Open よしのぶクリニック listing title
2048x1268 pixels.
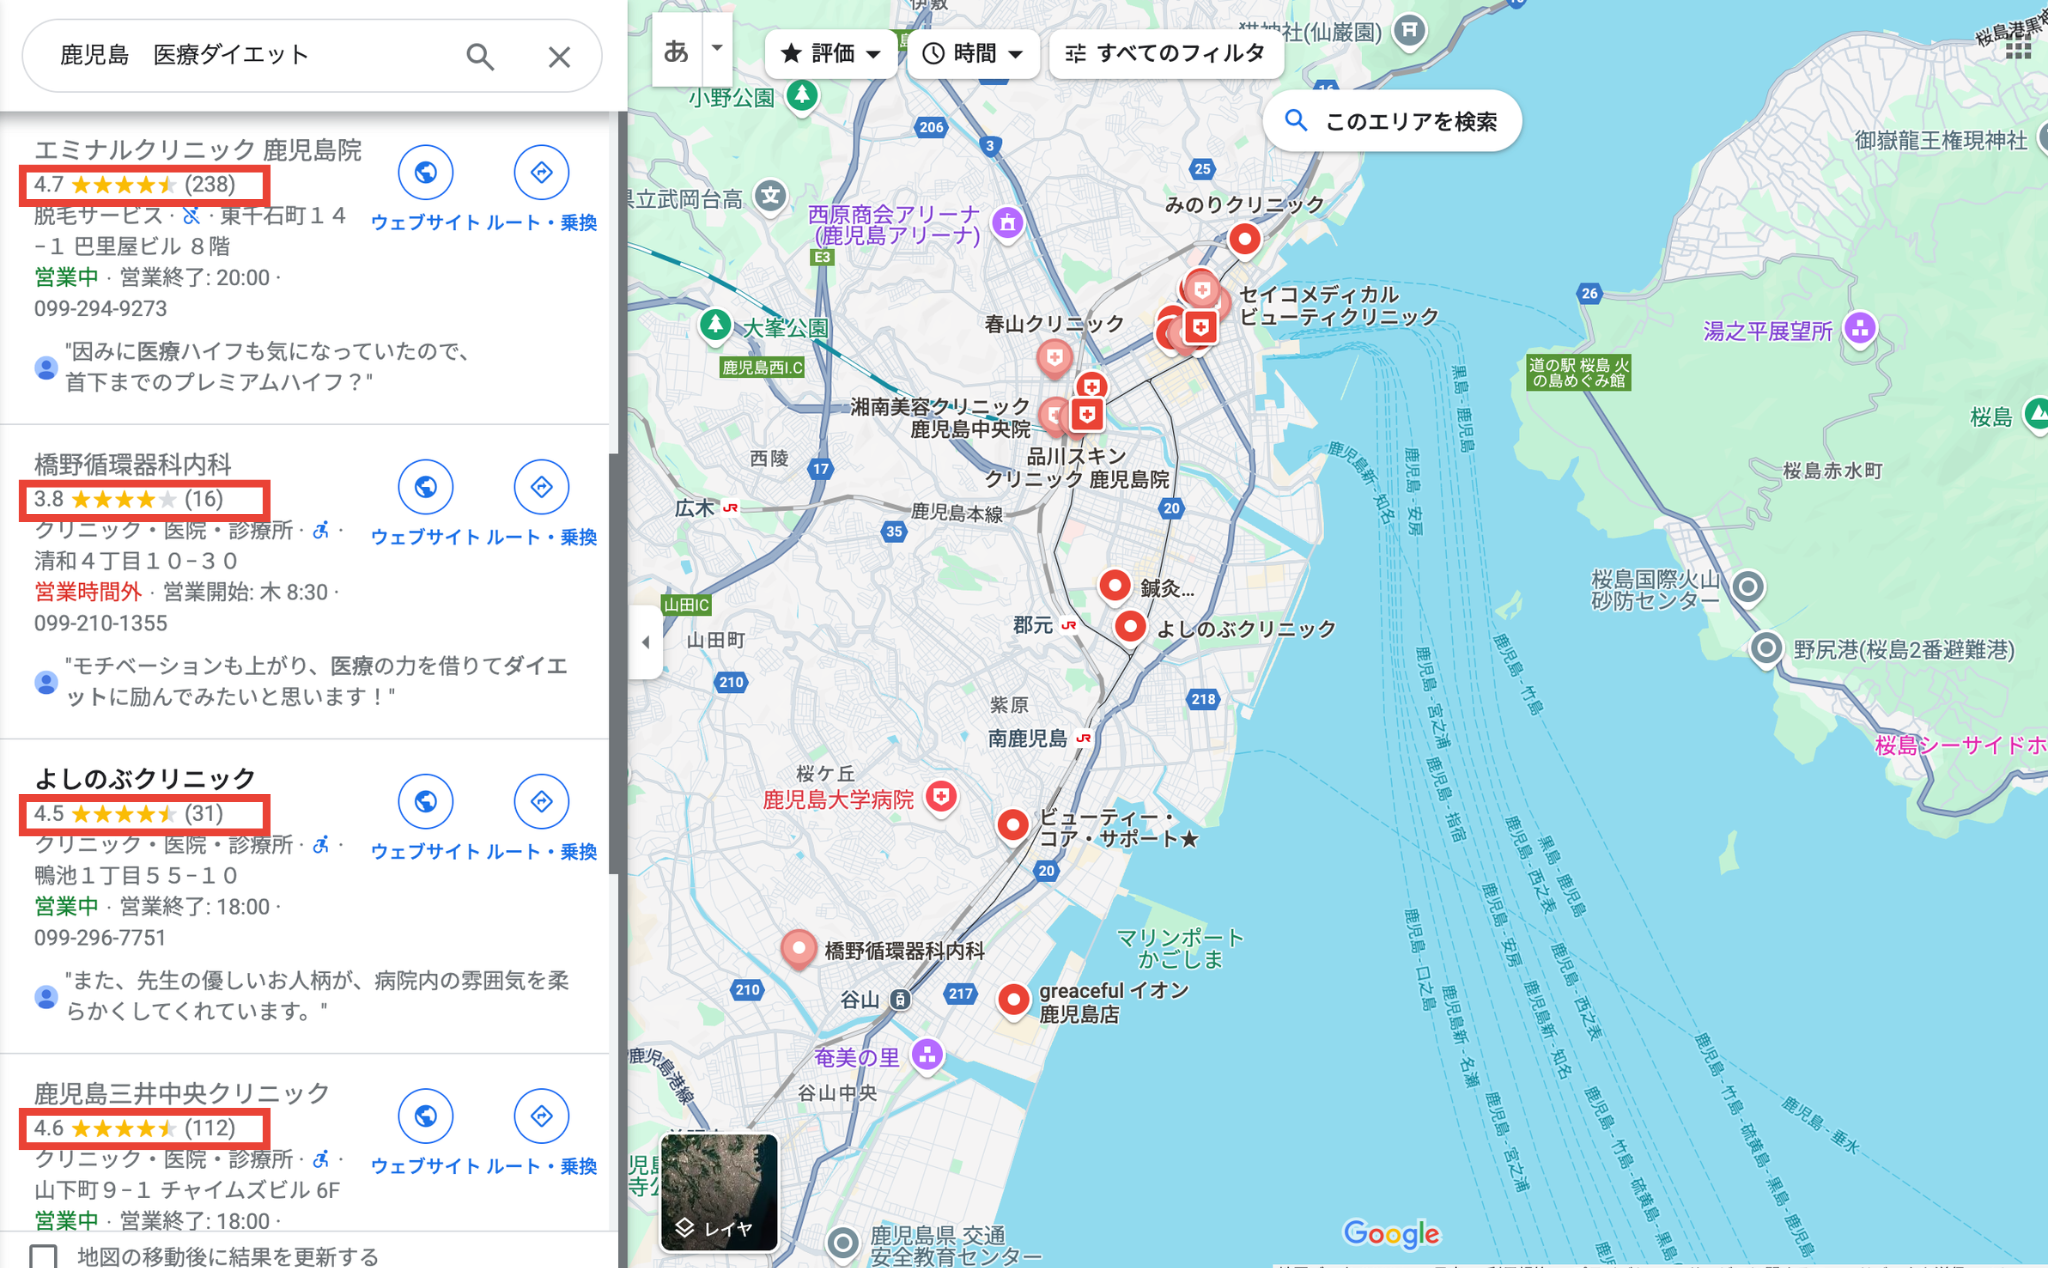pyautogui.click(x=145, y=779)
